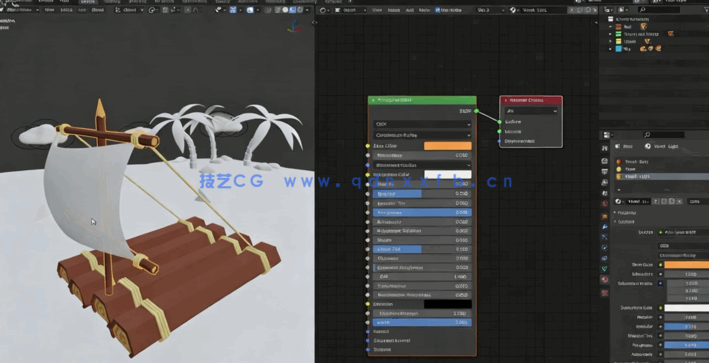Viewport: 709px width, 363px height.
Task: Click the material browse icon in Properties
Action: pos(619,202)
